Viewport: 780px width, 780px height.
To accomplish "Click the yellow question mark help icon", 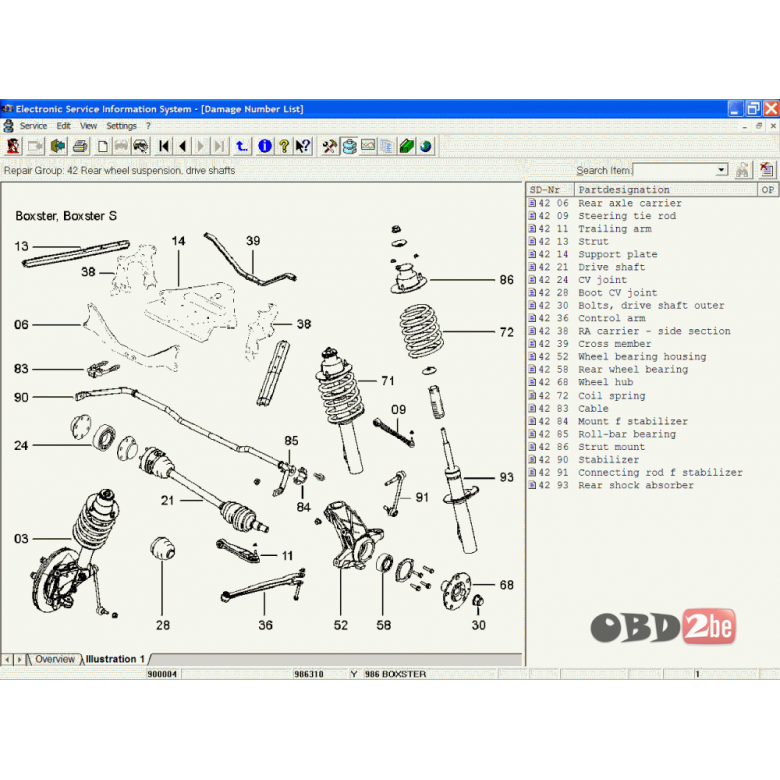I will click(x=284, y=146).
